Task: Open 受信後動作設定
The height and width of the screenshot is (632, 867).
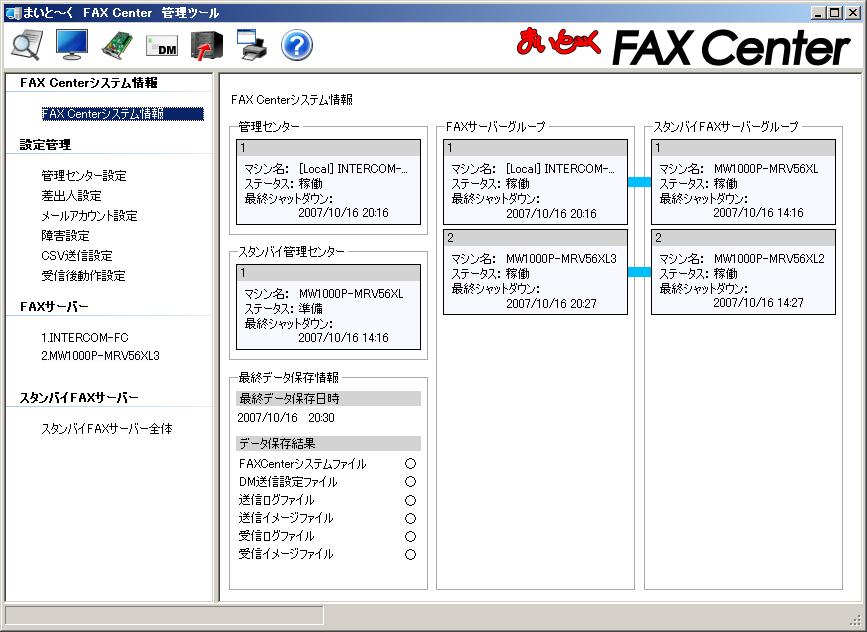Action: [83, 275]
